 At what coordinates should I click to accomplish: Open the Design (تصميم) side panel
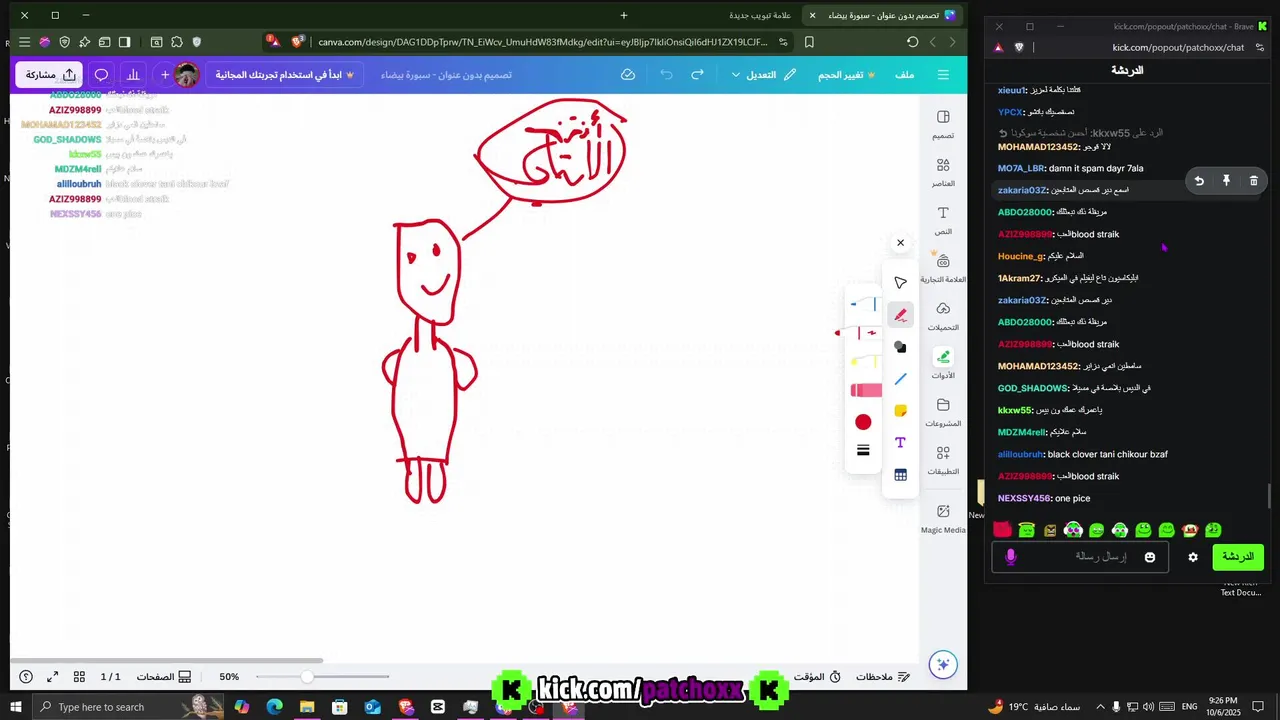943,124
